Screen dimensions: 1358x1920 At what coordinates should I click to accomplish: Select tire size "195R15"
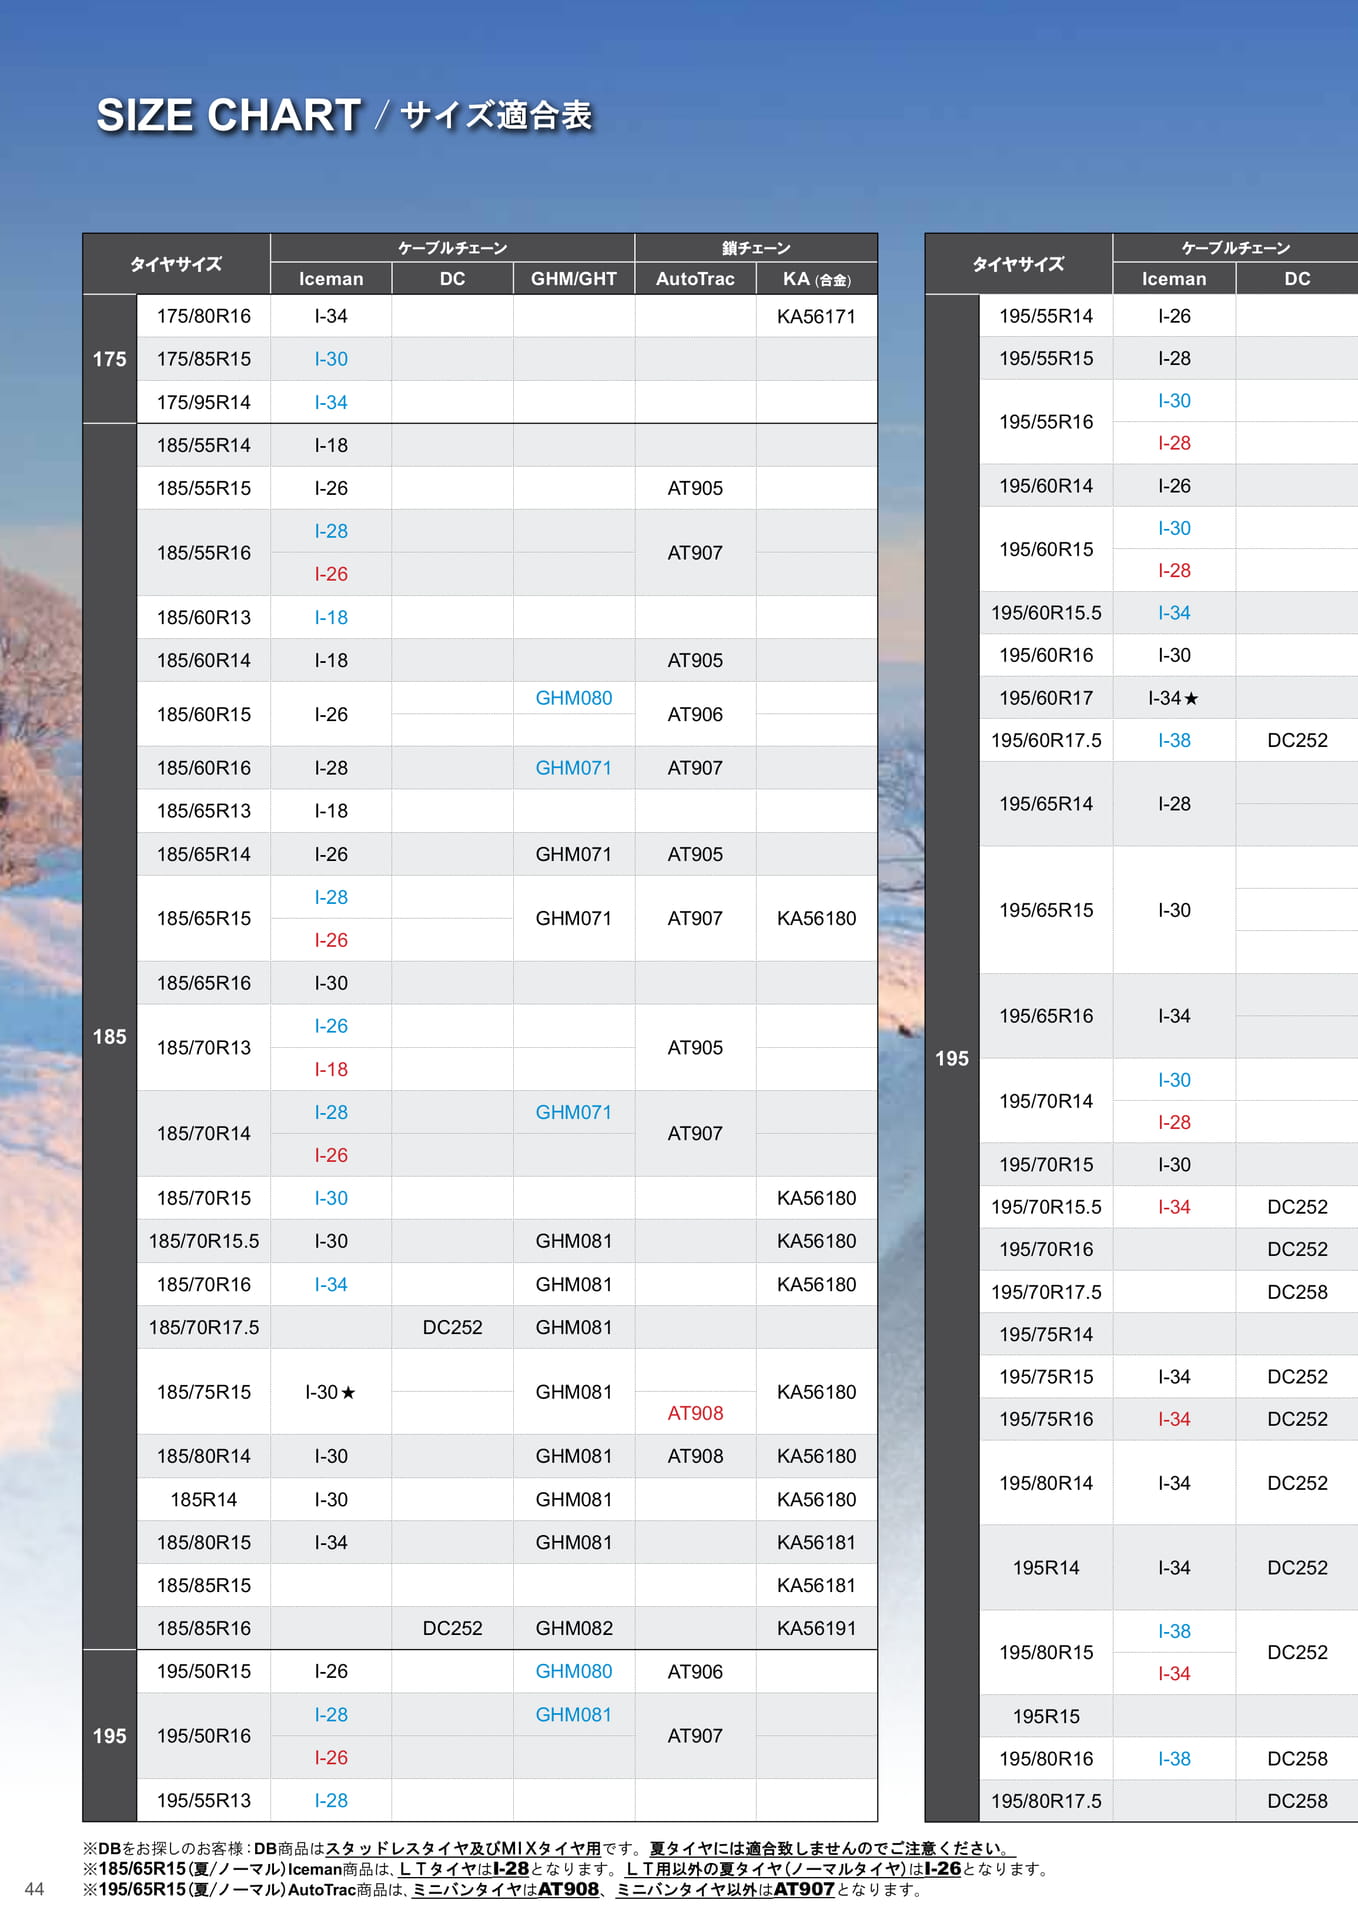1046,1716
